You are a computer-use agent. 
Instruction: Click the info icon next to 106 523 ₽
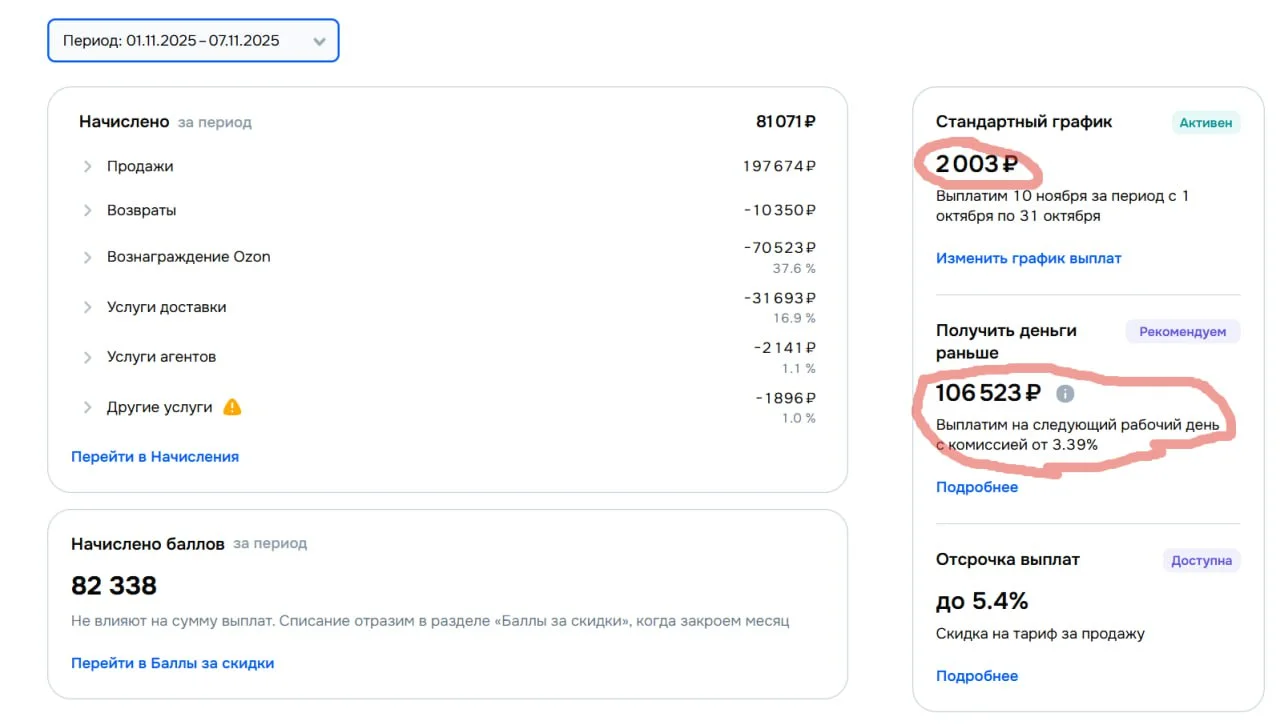click(x=1066, y=394)
